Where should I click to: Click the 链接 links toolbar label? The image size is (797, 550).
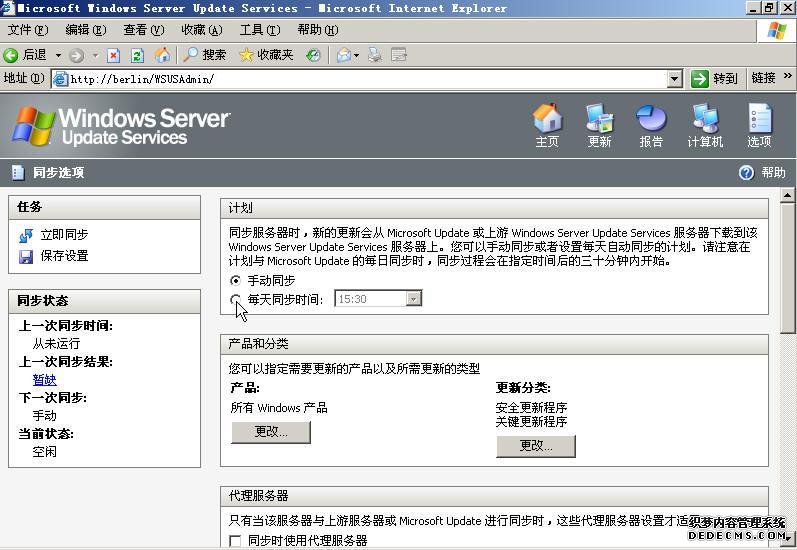point(763,78)
